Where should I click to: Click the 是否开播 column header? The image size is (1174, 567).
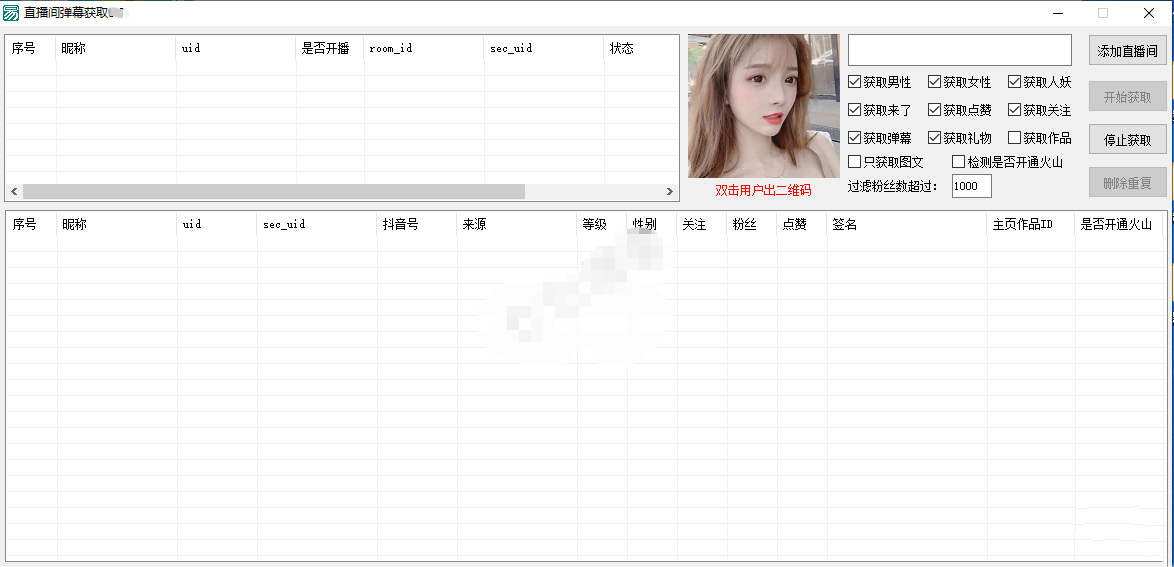329,48
